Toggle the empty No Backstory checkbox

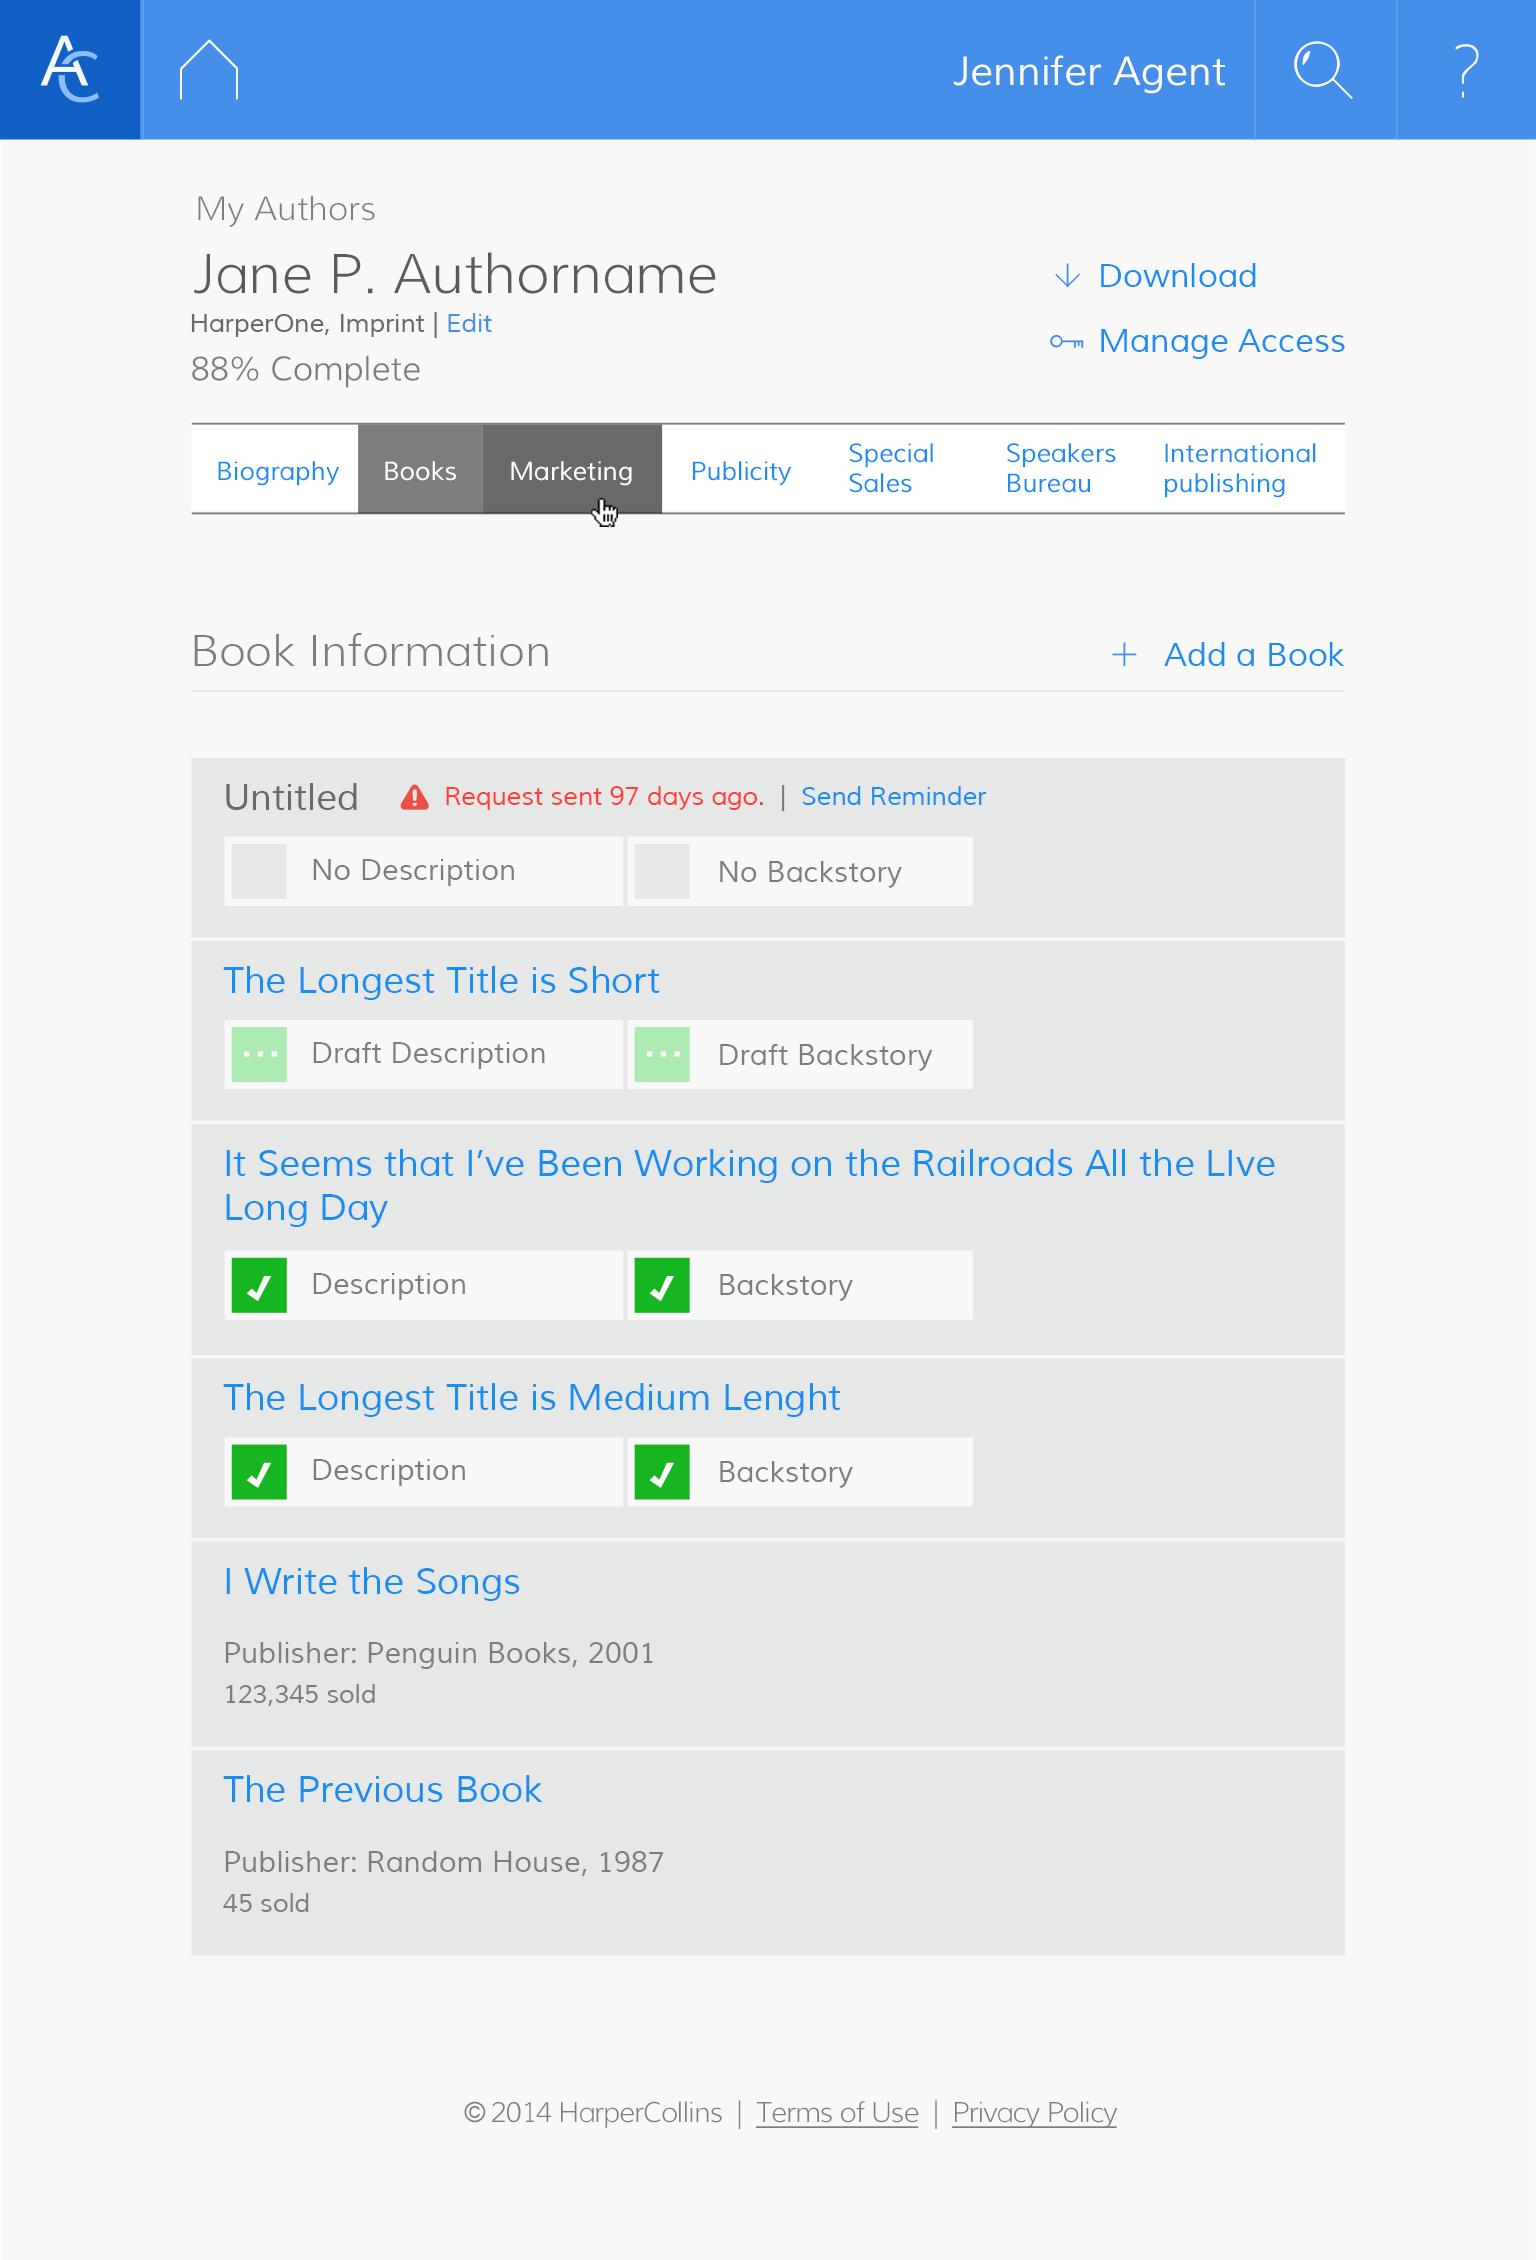pos(662,871)
